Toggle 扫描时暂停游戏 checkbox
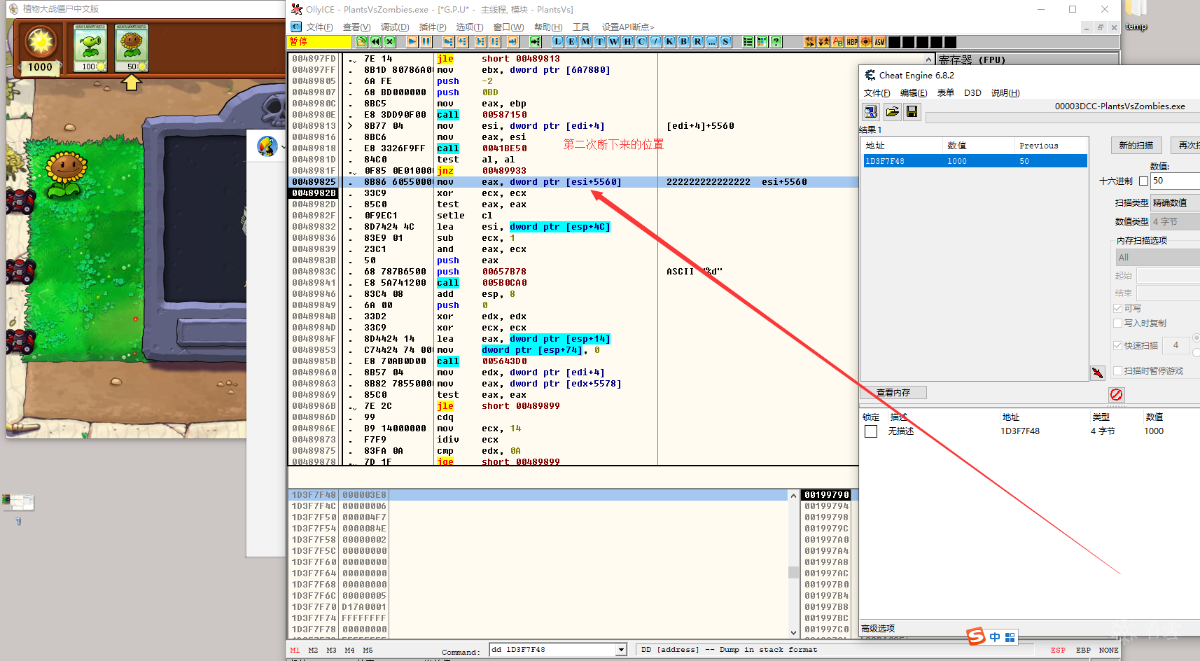The width and height of the screenshot is (1200, 661). coord(1118,371)
